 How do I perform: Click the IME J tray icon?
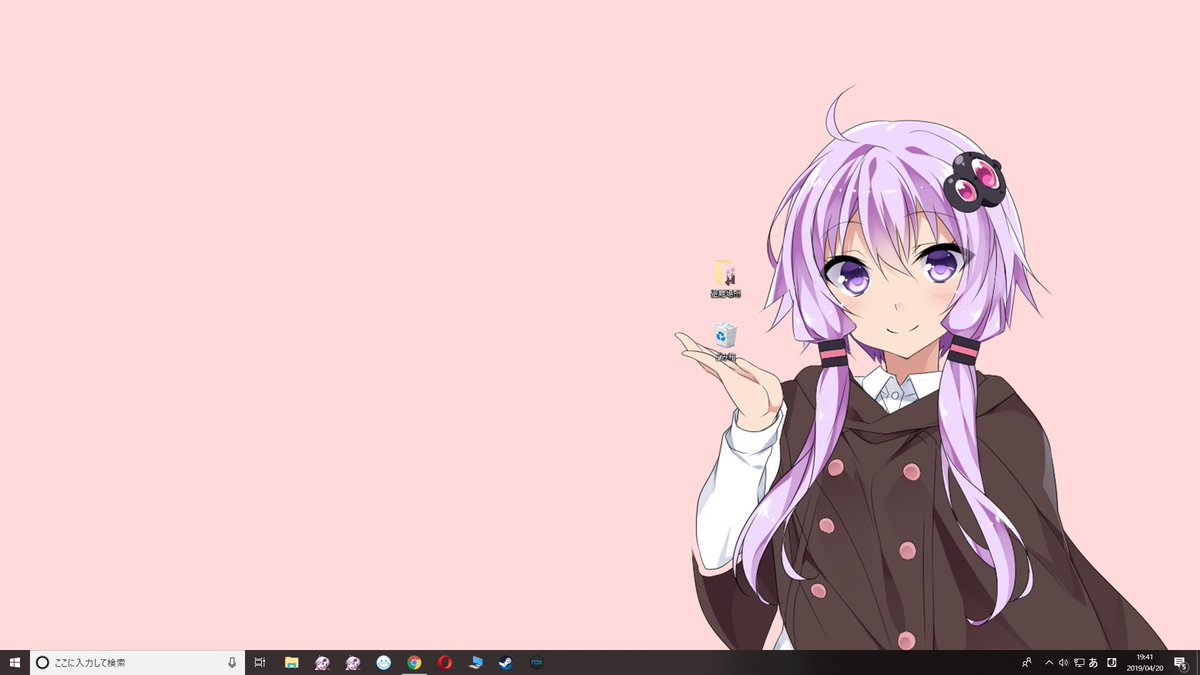tap(1112, 662)
